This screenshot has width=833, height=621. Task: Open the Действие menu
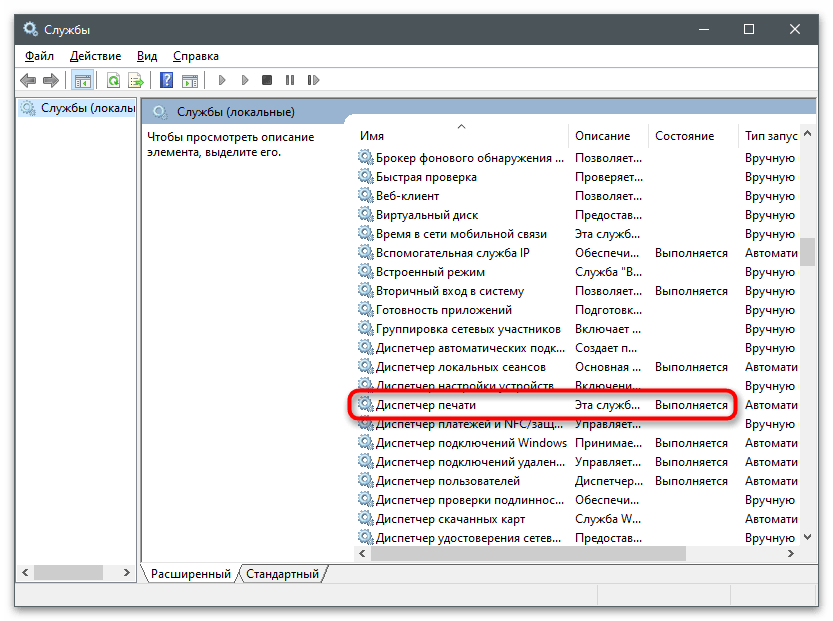point(97,56)
